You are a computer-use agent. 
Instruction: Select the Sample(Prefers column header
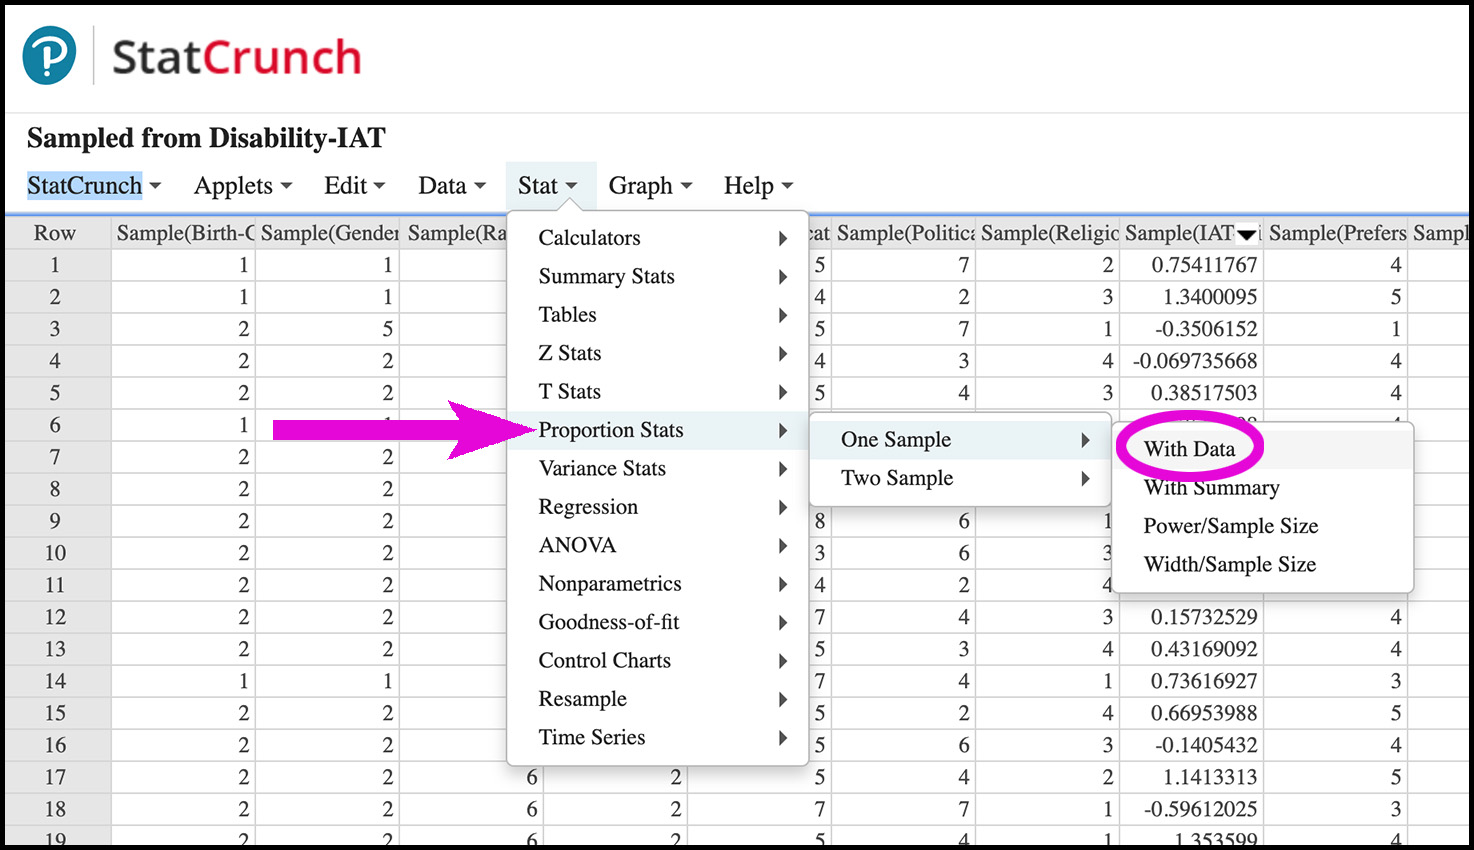tap(1336, 233)
